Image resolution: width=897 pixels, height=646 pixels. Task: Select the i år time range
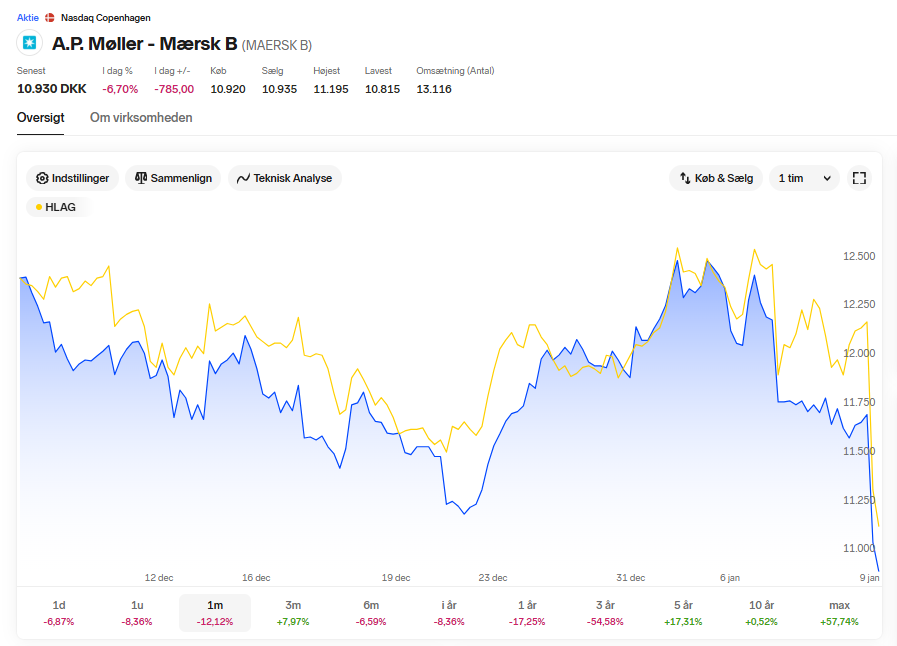(449, 613)
